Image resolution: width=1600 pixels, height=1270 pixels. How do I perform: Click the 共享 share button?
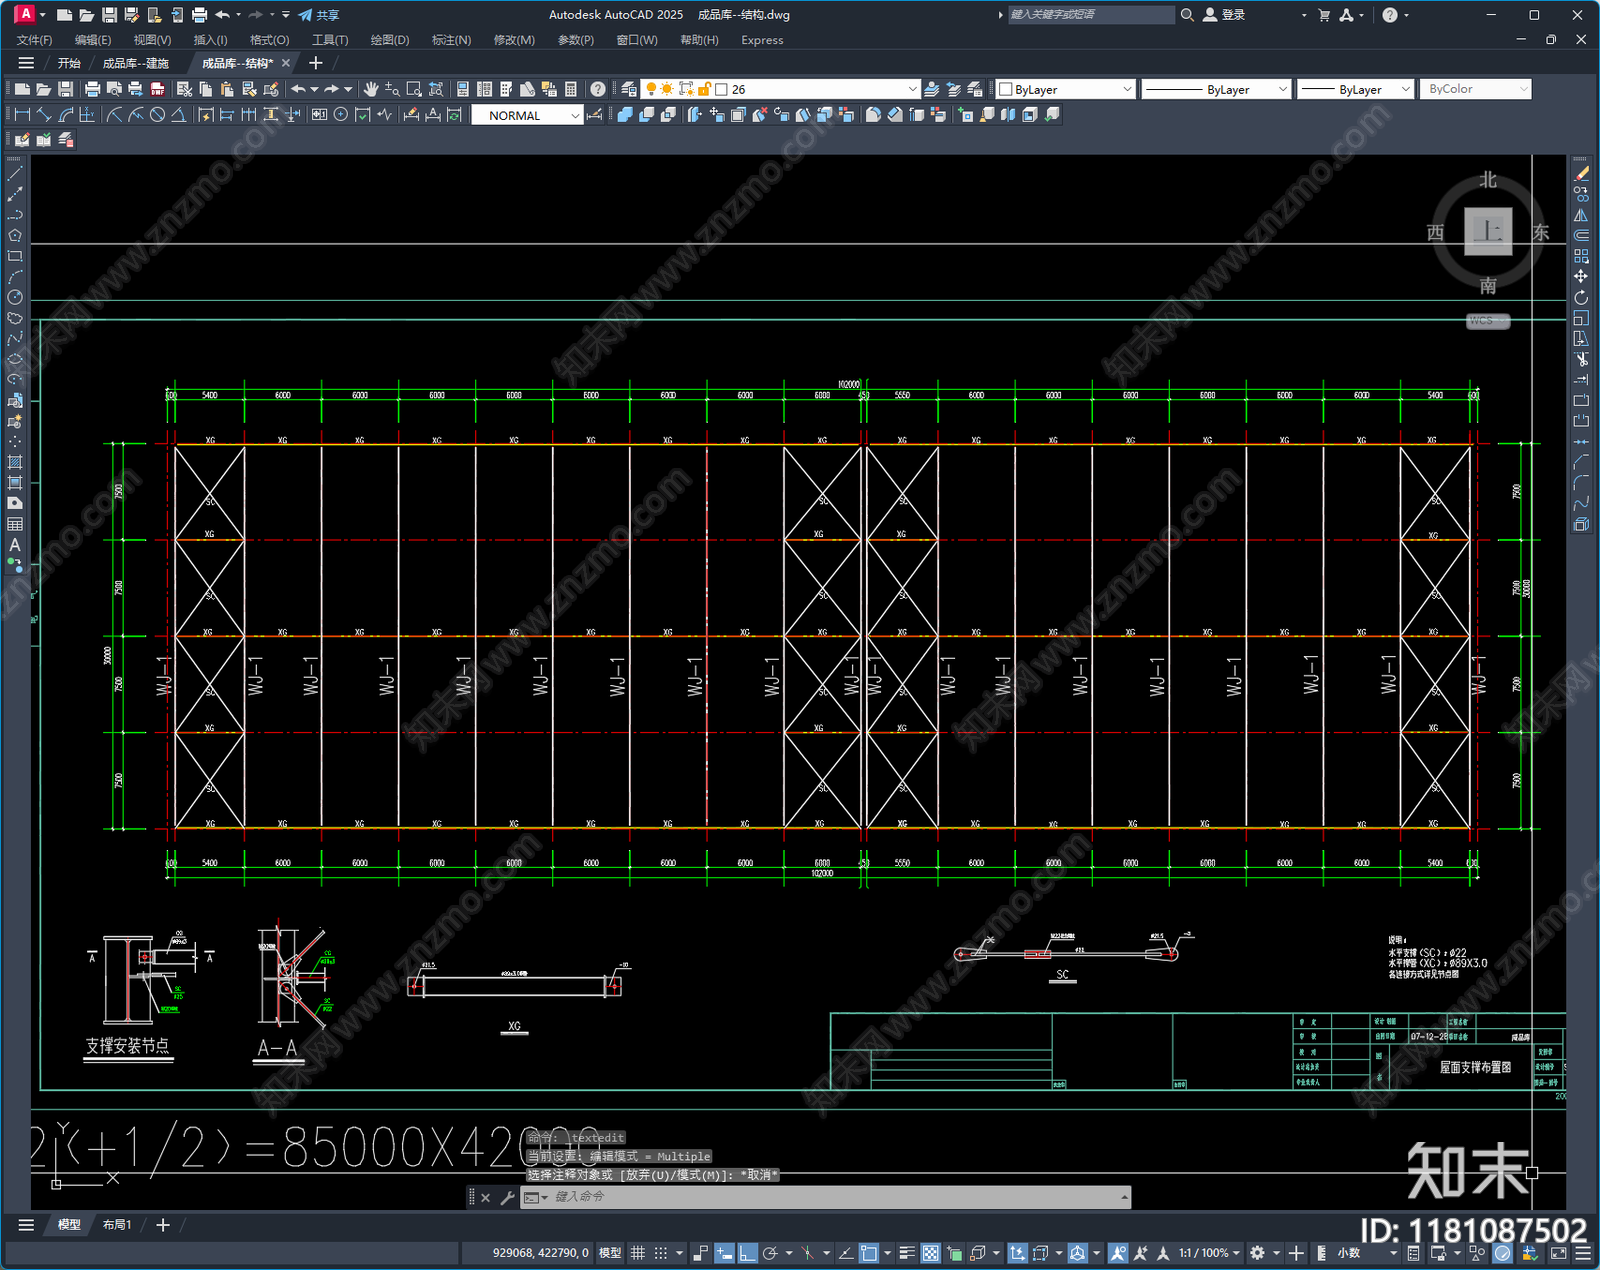coord(319,15)
